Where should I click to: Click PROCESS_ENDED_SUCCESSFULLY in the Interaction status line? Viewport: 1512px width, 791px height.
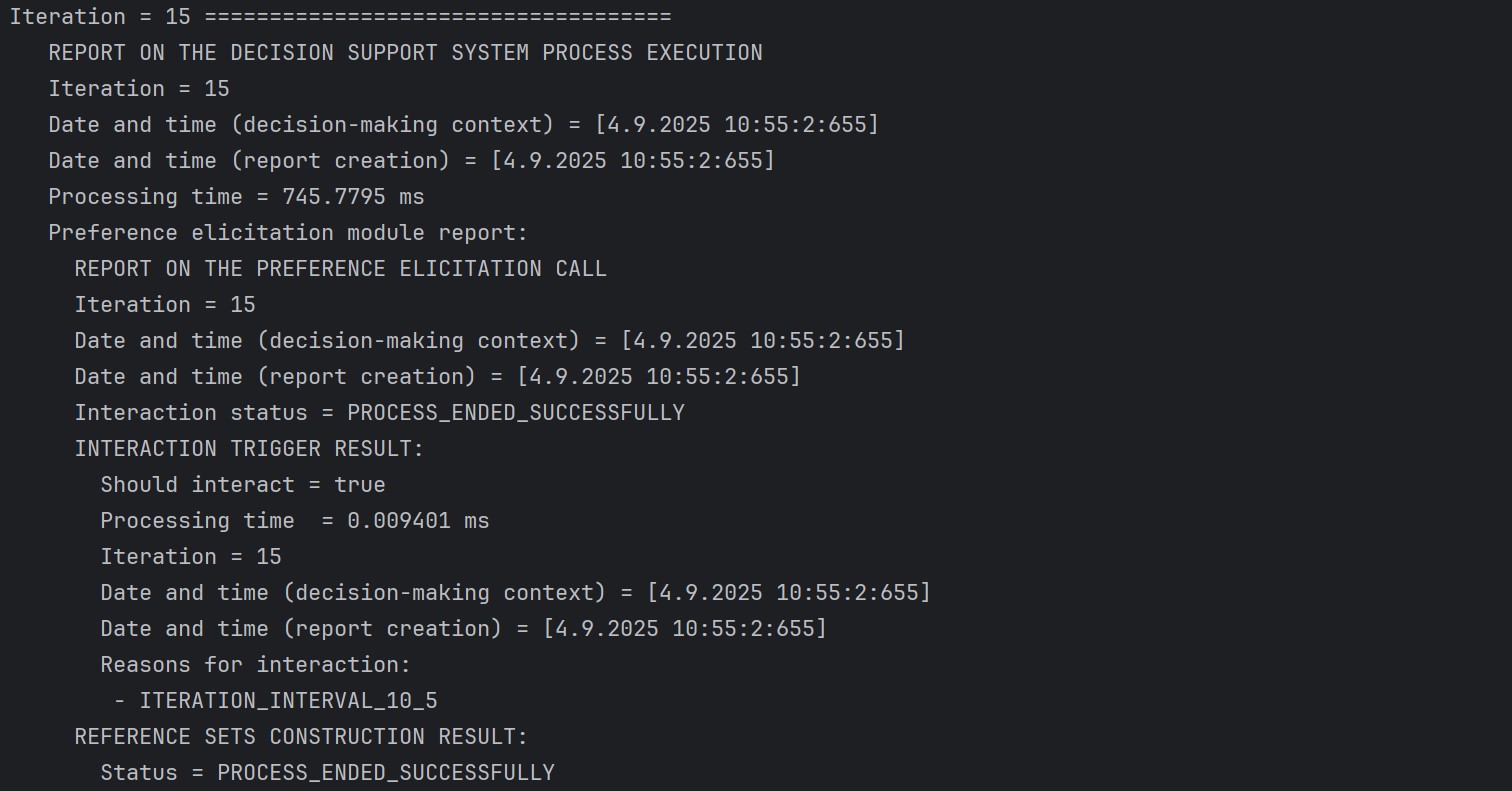click(x=515, y=413)
